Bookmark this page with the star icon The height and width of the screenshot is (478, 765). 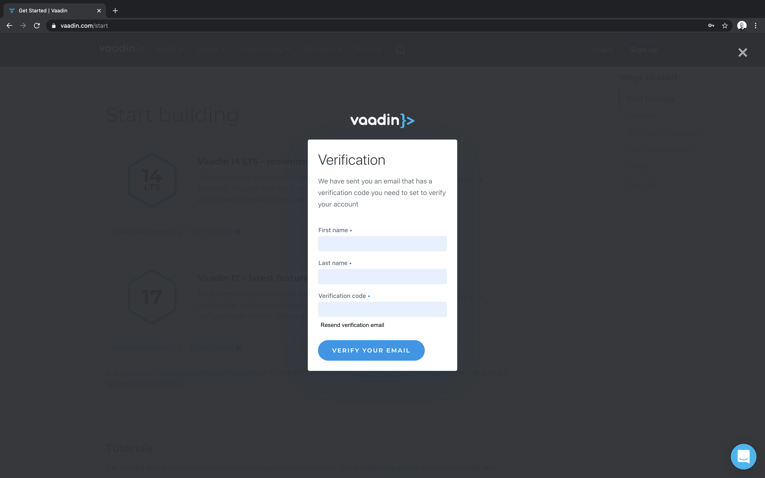(x=725, y=25)
